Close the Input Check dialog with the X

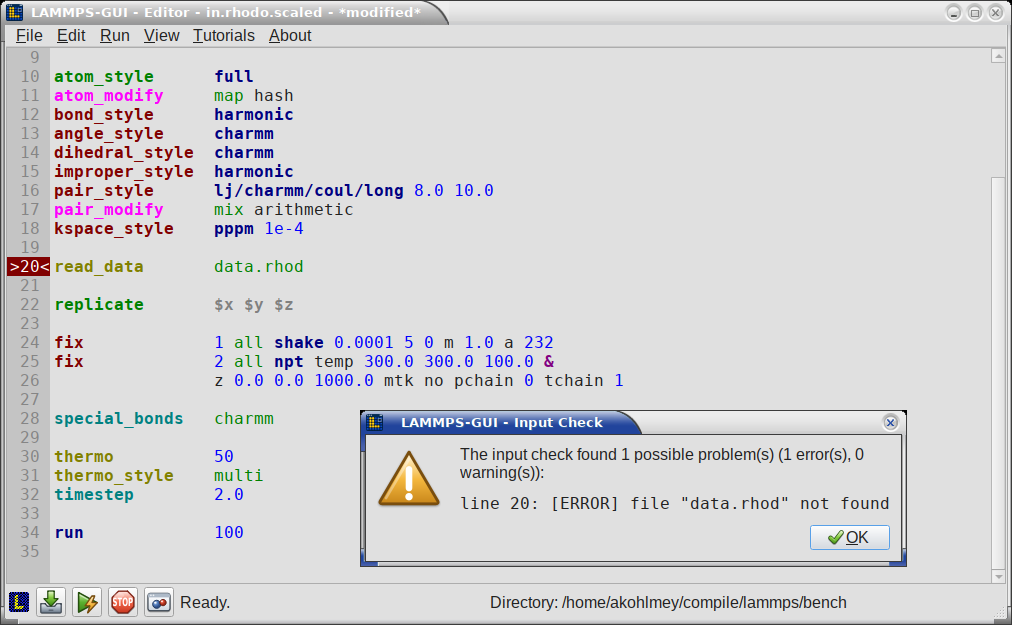891,422
